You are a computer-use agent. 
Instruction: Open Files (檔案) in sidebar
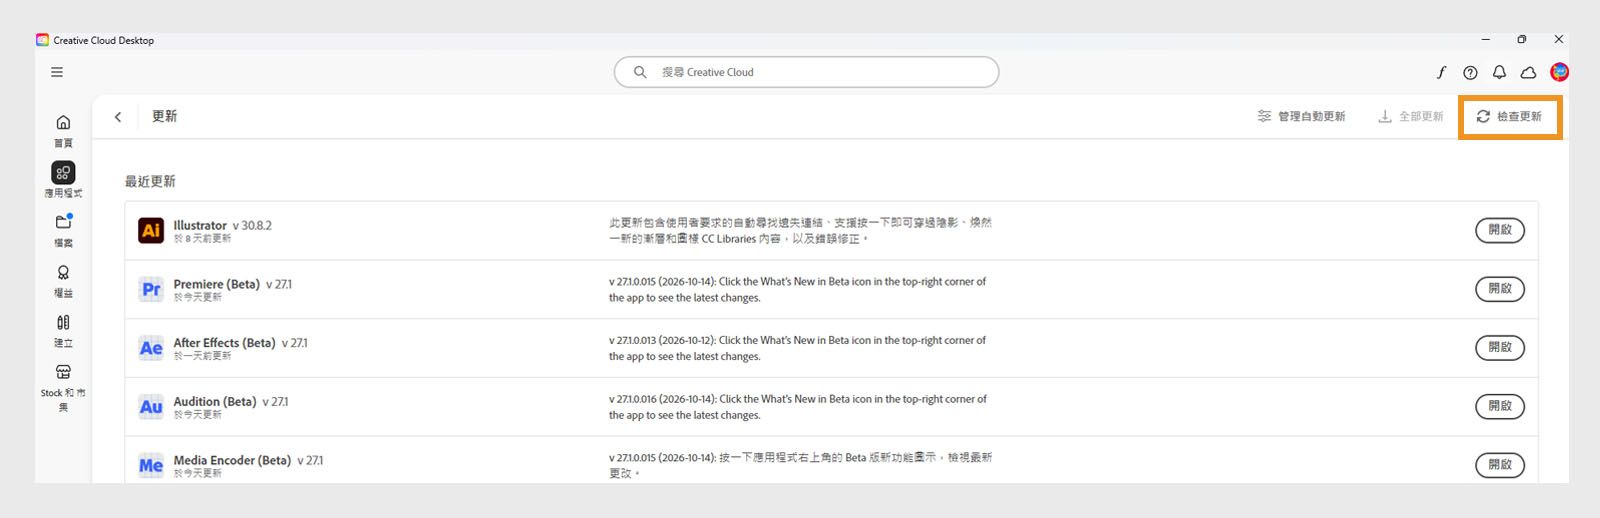pos(63,230)
